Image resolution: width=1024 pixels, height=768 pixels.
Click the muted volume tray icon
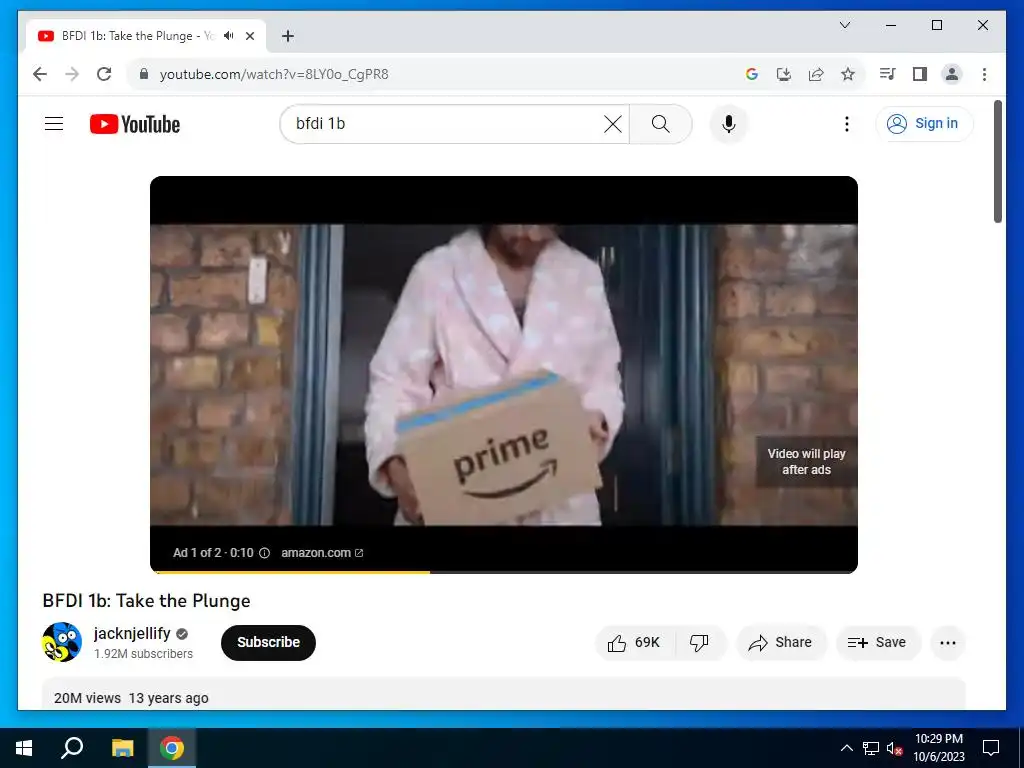pyautogui.click(x=895, y=748)
